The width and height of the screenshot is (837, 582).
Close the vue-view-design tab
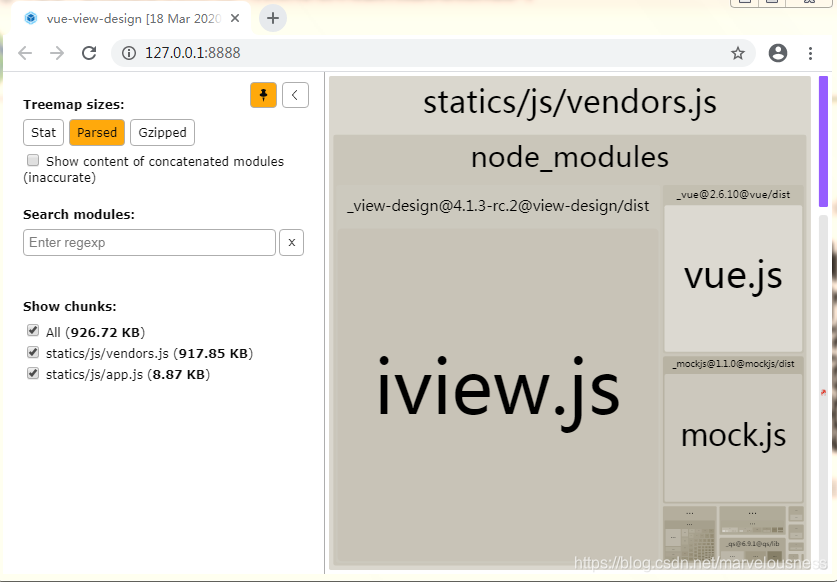(235, 18)
